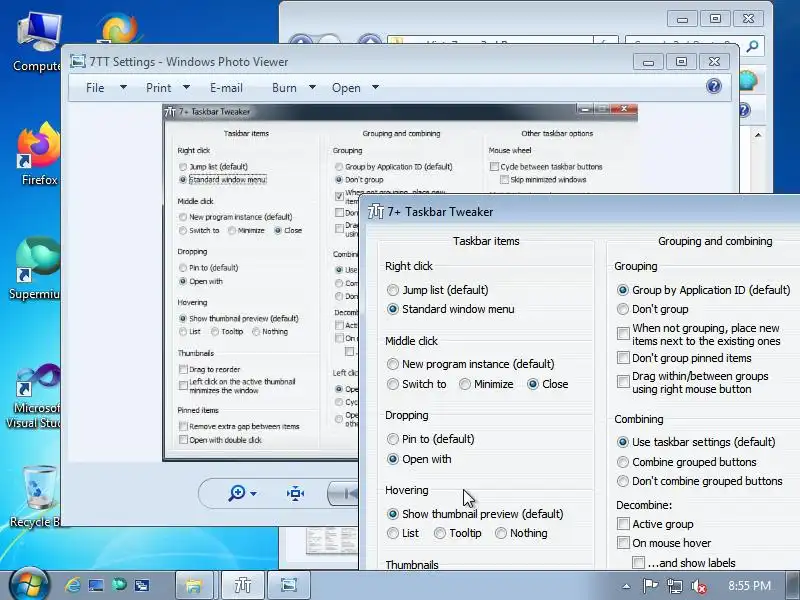Switch to Photo Viewer taskbar button
The image size is (800, 600).
[x=288, y=585]
